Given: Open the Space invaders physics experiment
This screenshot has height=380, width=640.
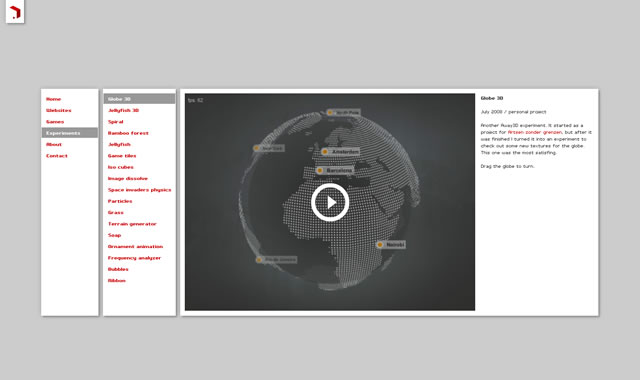Looking at the screenshot, I should coord(140,190).
